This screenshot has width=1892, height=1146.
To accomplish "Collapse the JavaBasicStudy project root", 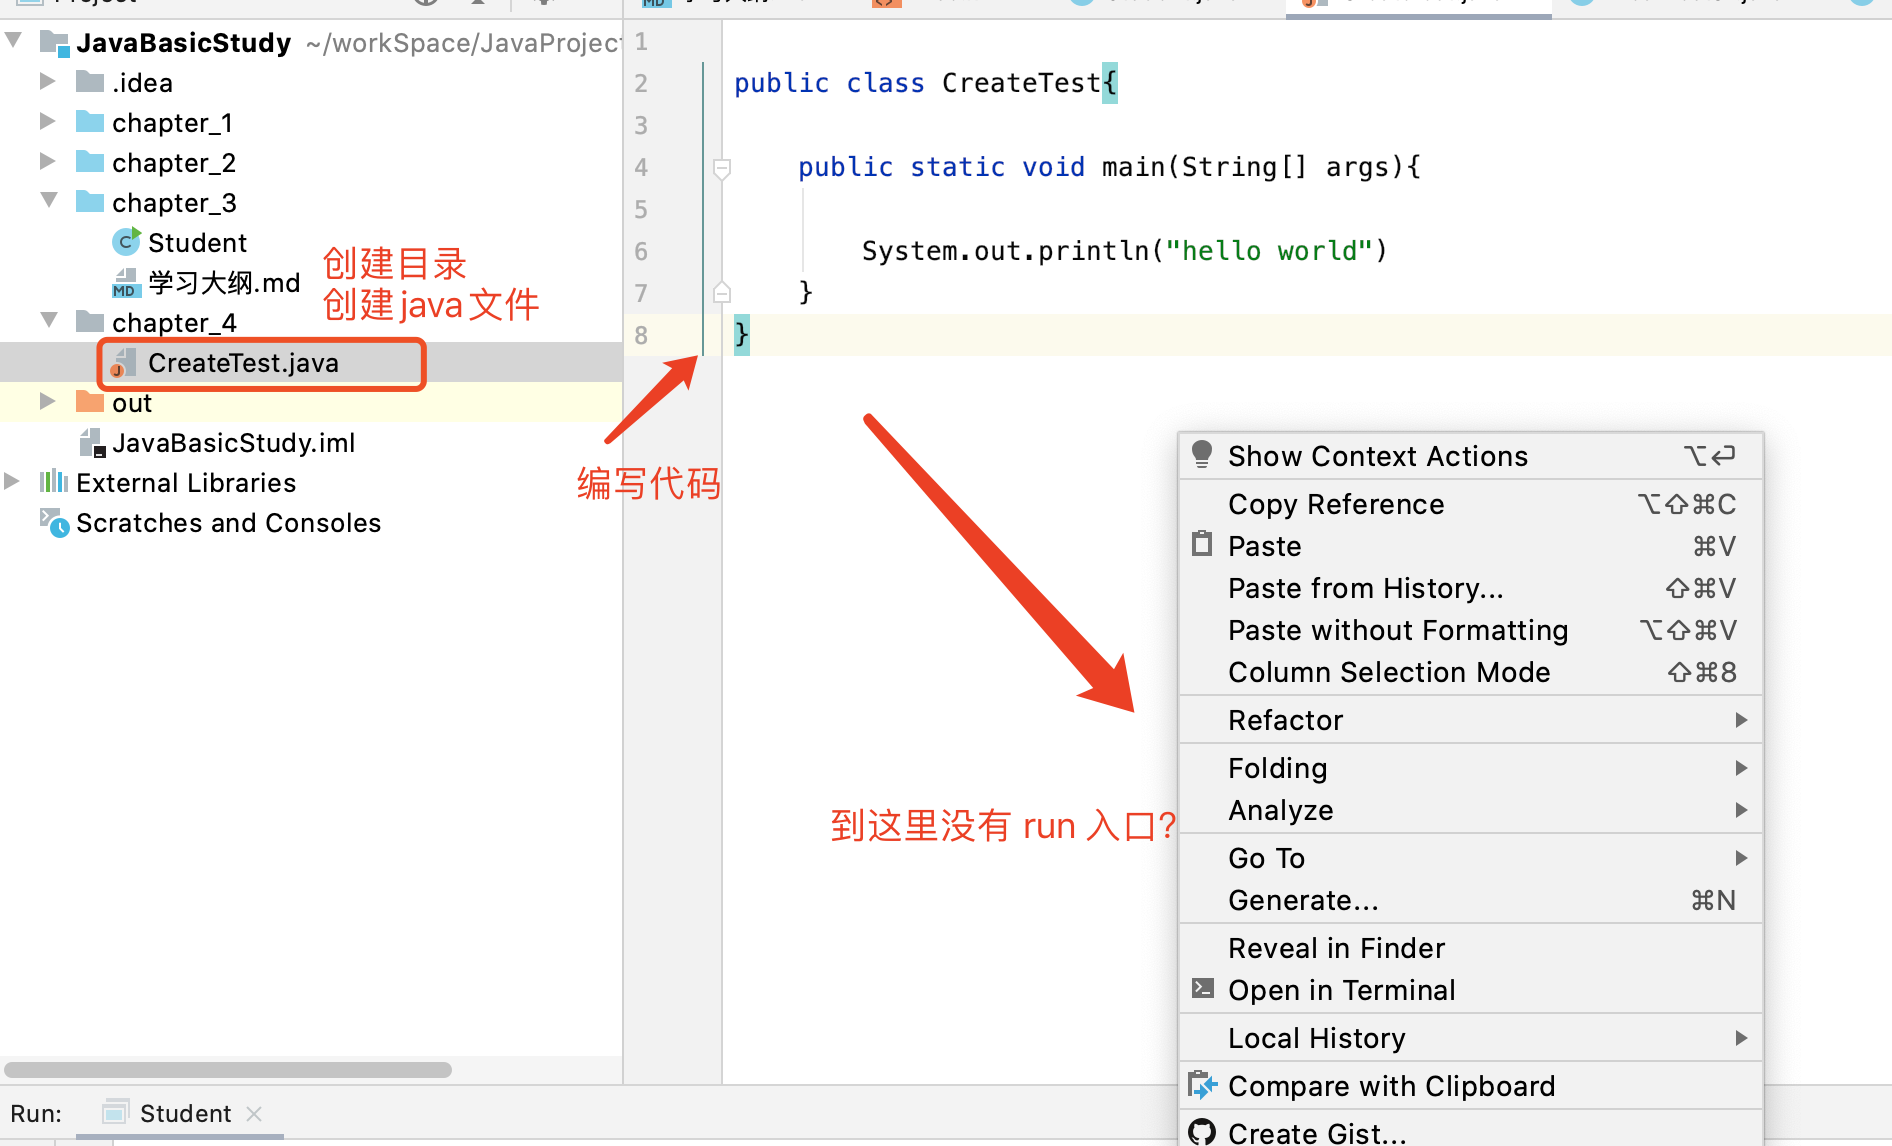I will (x=13, y=41).
